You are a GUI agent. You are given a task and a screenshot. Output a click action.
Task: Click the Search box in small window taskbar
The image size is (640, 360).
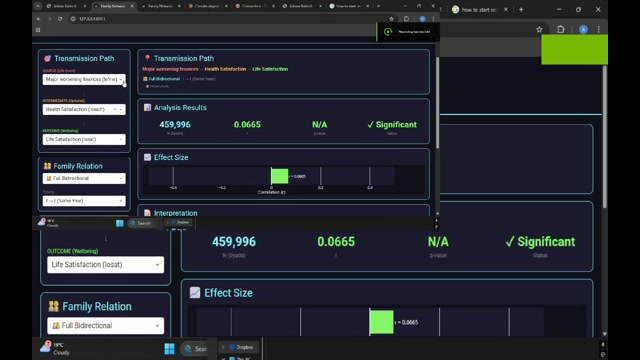[141, 223]
